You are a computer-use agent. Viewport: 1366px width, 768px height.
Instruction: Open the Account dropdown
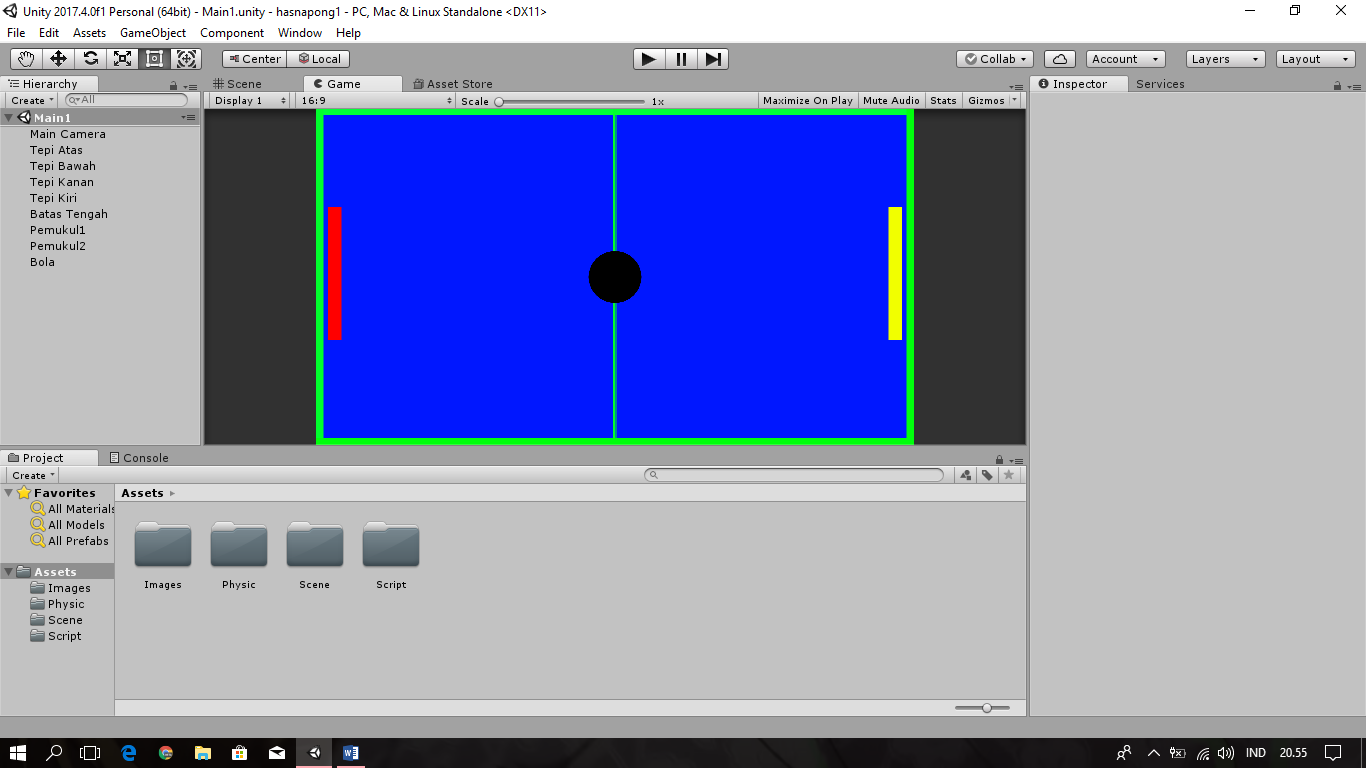[x=1126, y=59]
